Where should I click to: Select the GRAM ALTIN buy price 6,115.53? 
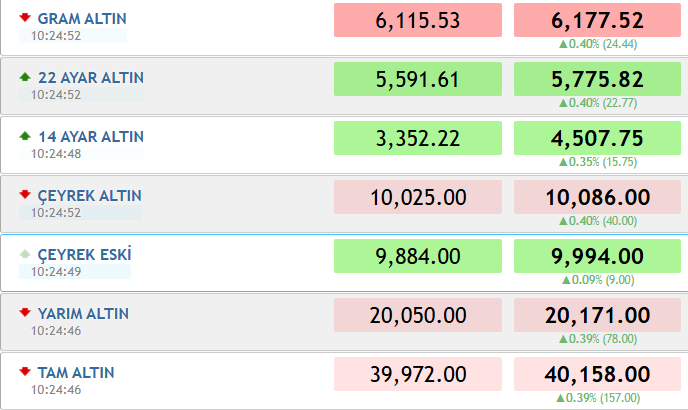point(418,20)
